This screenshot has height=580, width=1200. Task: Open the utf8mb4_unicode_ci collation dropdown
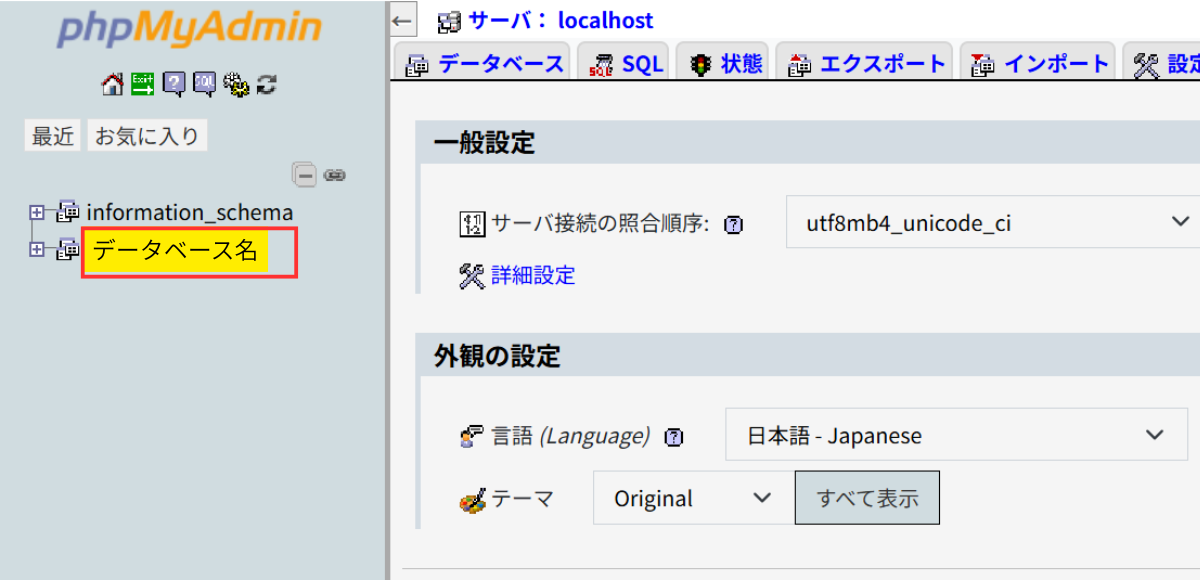point(992,222)
